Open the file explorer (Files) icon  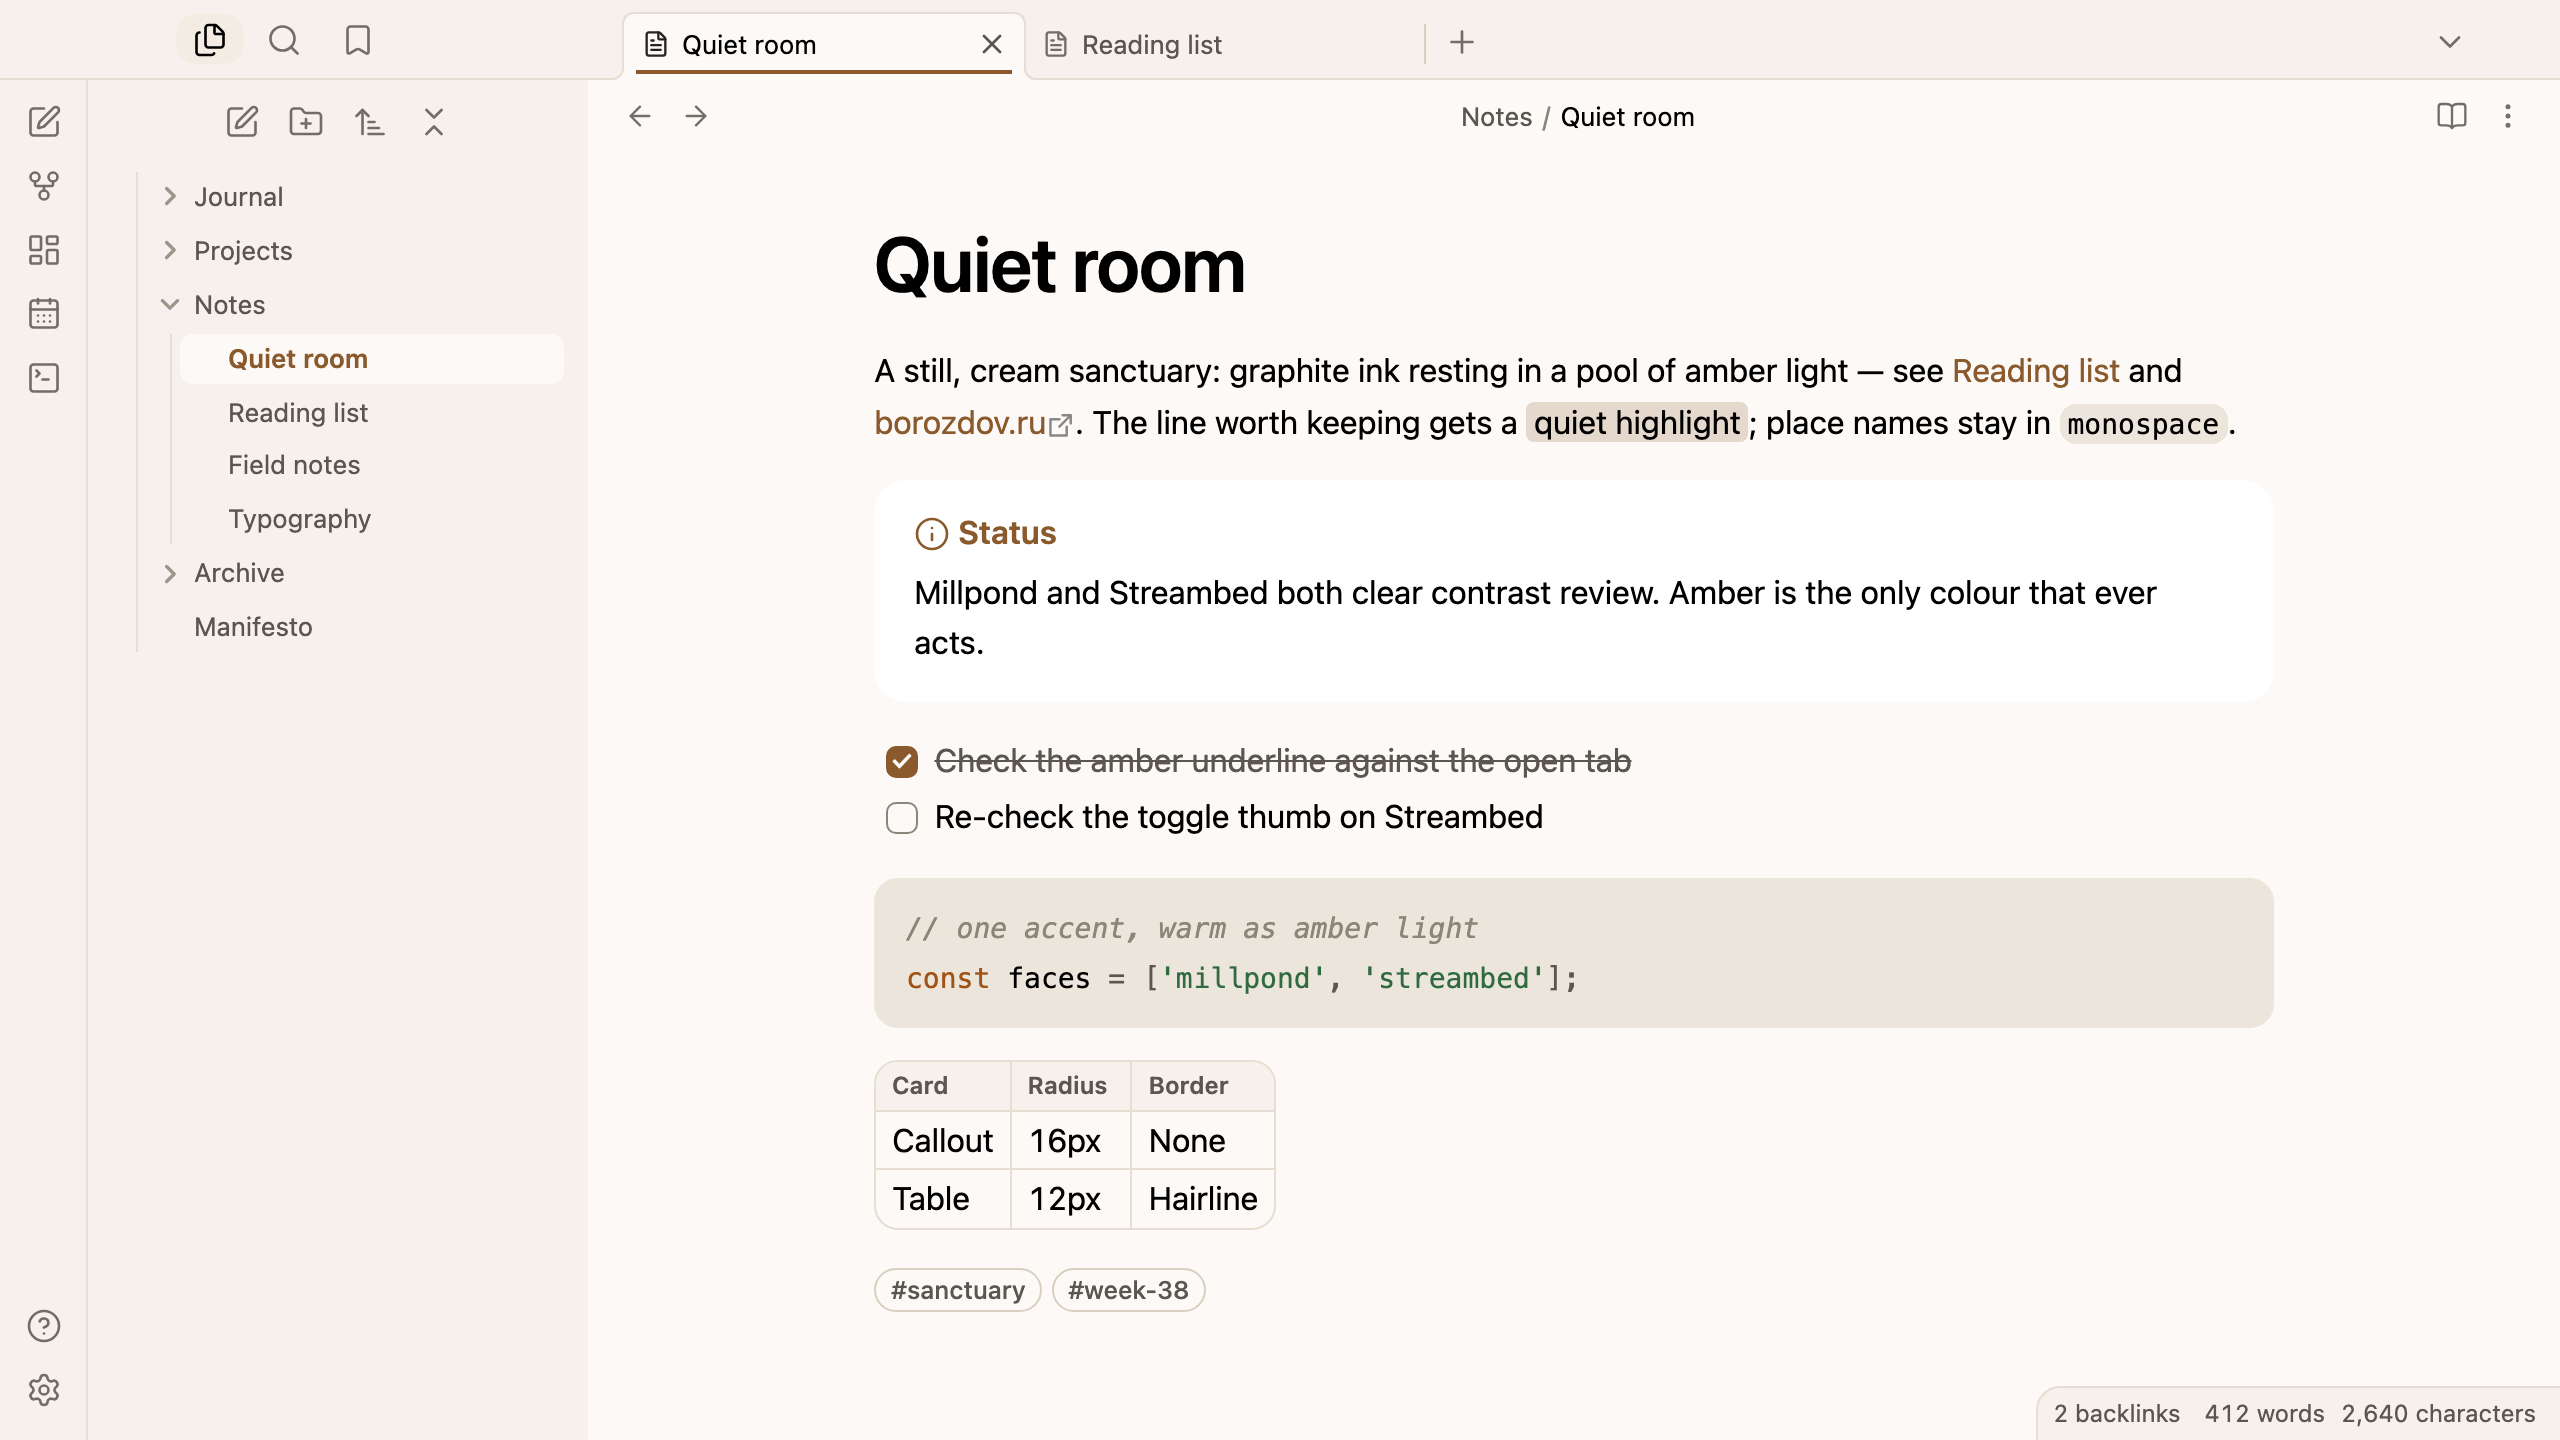point(210,40)
